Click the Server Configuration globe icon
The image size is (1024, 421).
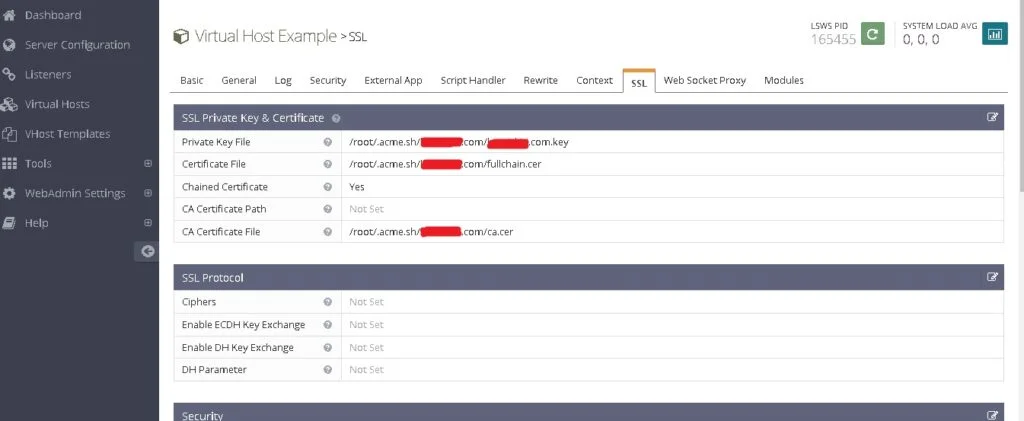coord(9,45)
